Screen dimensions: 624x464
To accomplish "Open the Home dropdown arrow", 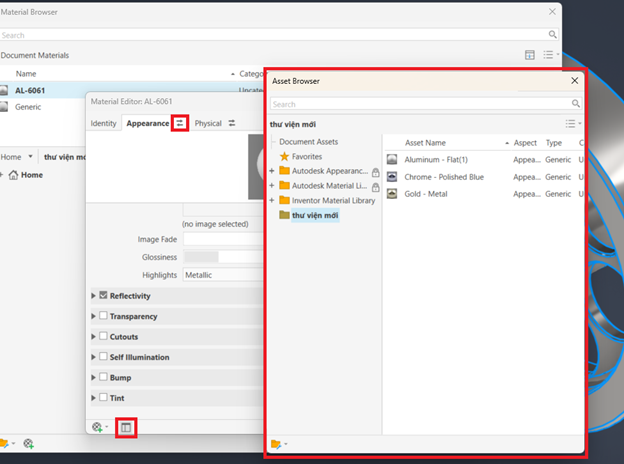I will click(30, 157).
